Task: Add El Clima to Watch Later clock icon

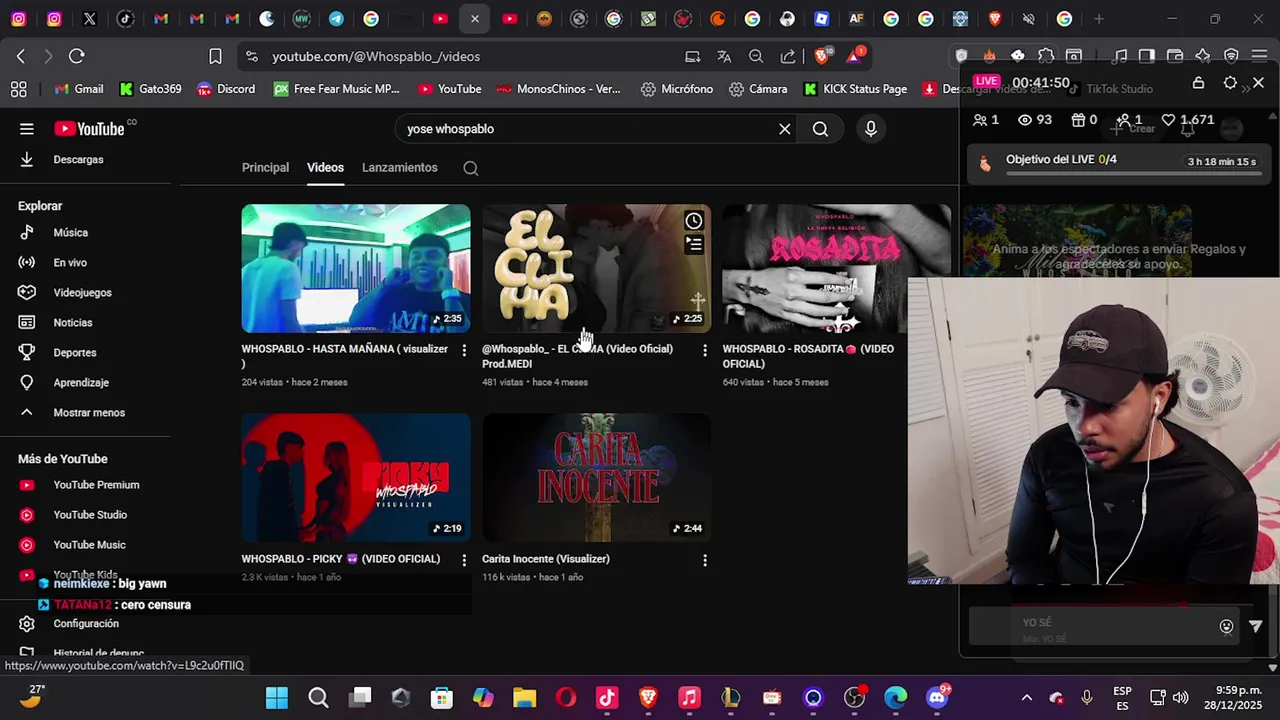Action: click(x=694, y=221)
